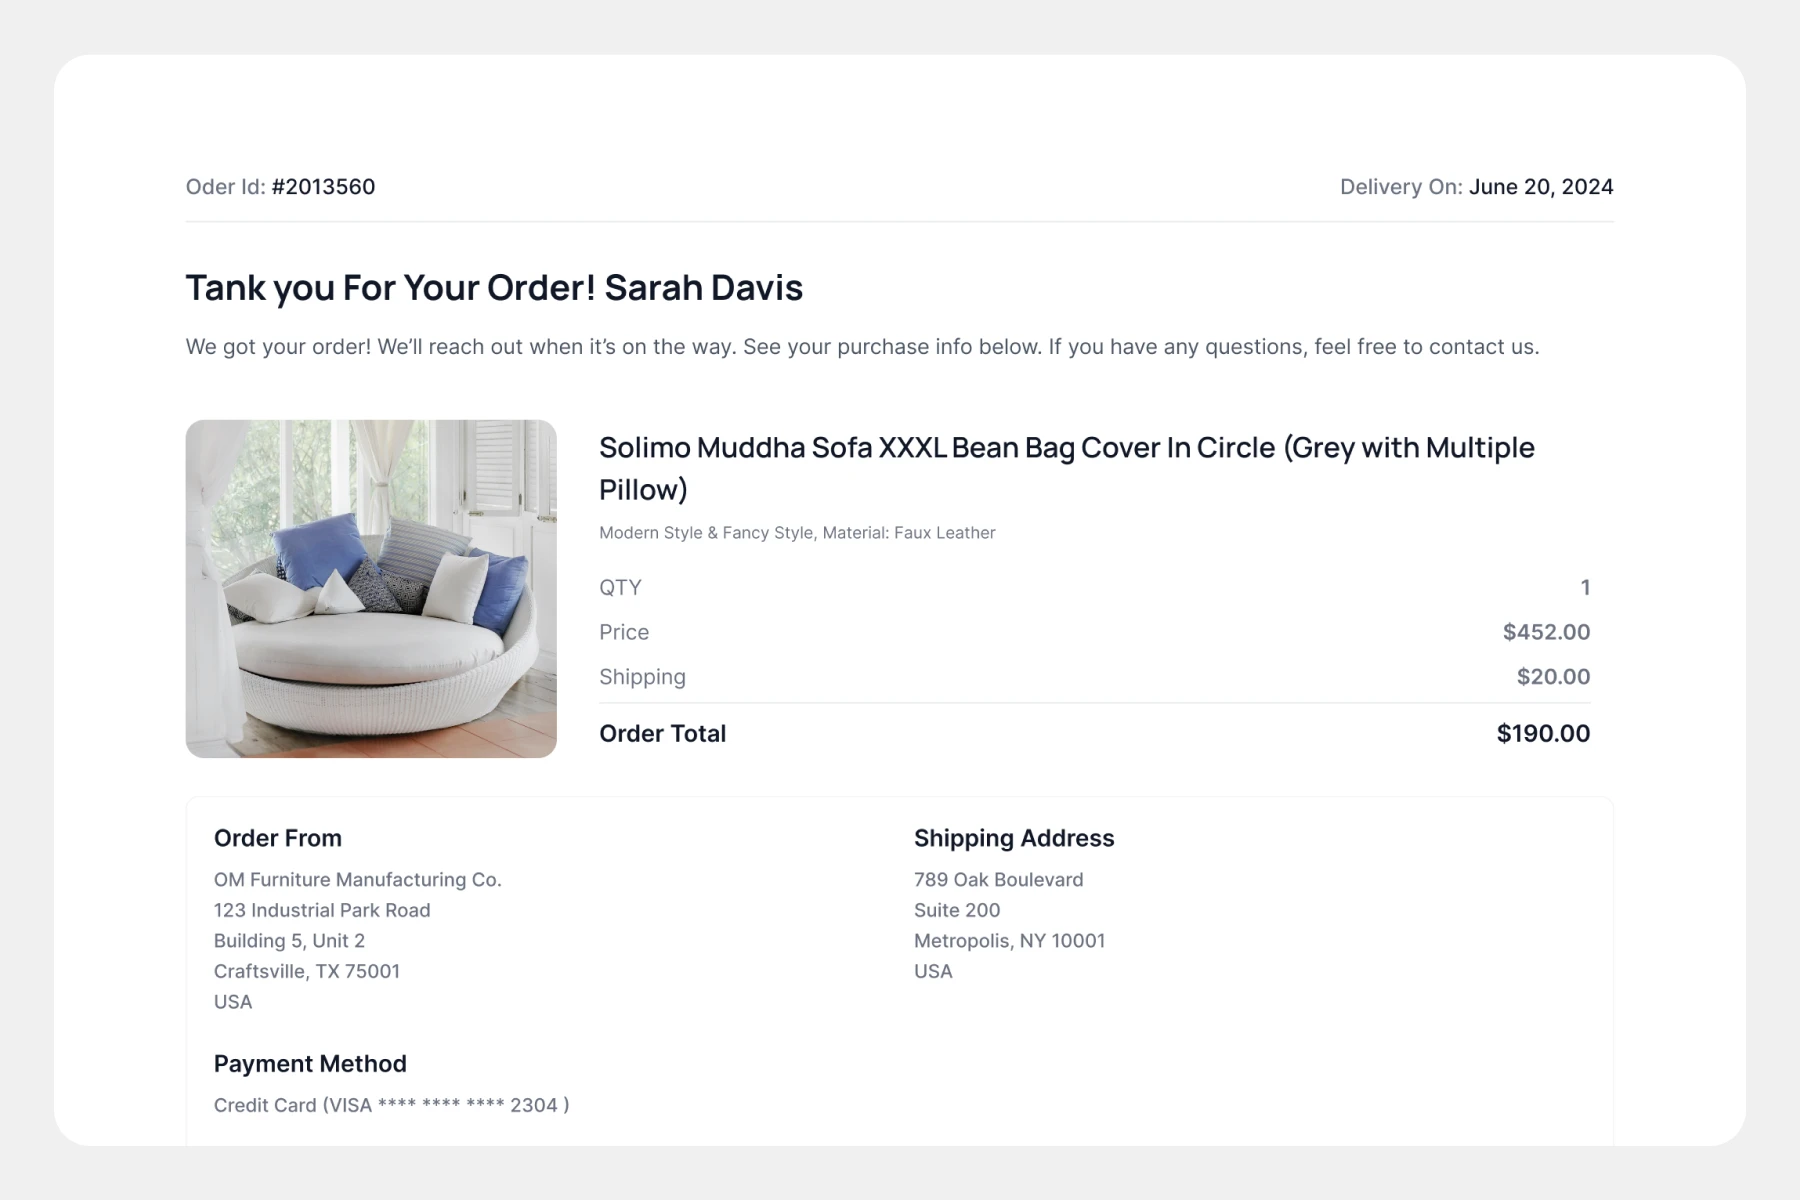Click the $20.00 shipping amount
The image size is (1800, 1200).
(x=1553, y=677)
